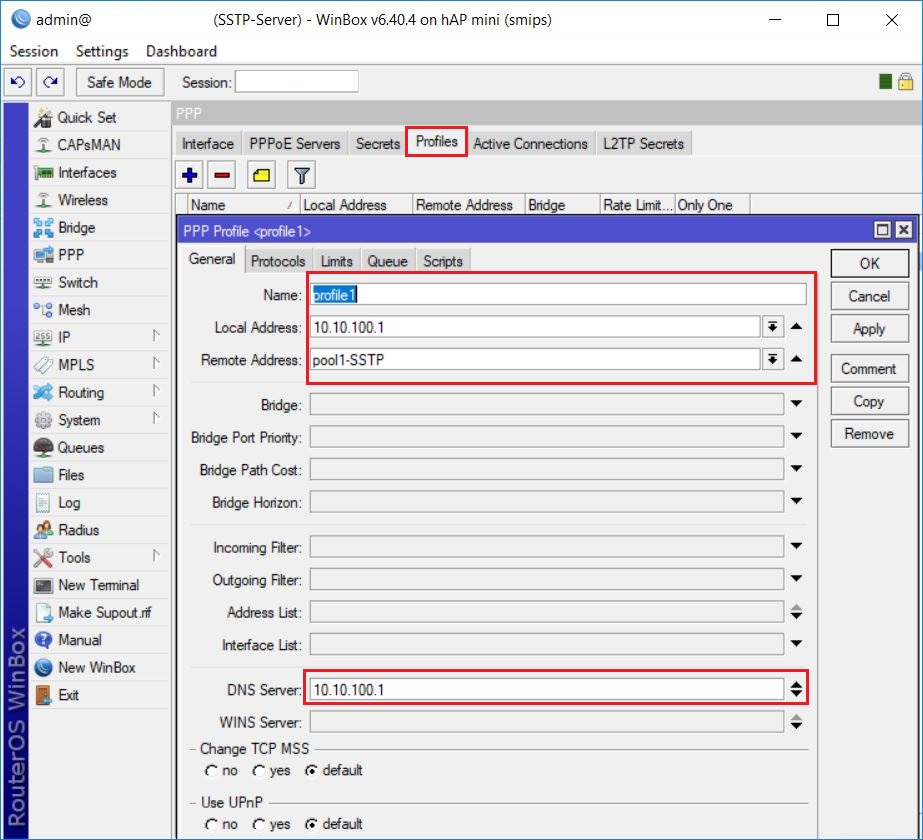Expand Bridge Port Priority field arrow

tap(796, 436)
